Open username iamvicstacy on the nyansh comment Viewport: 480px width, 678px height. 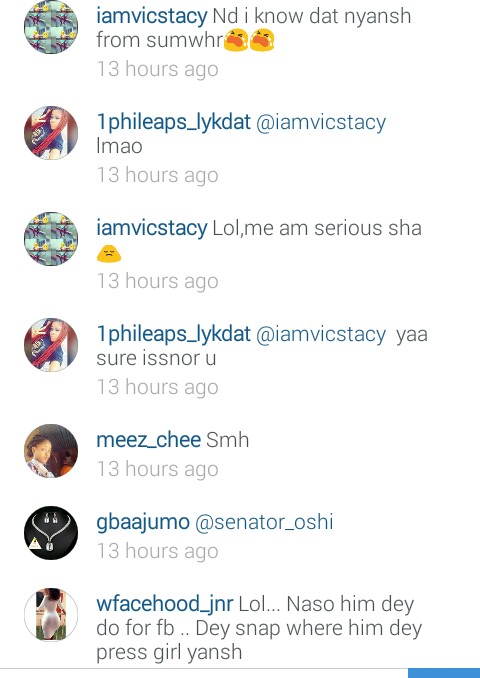[152, 16]
